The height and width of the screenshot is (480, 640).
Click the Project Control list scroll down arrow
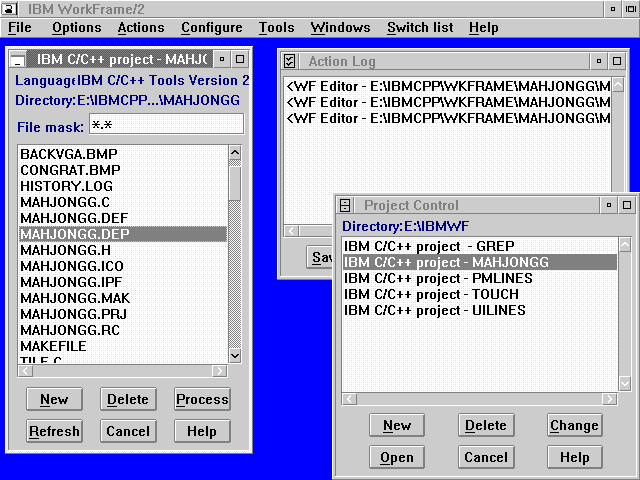pos(625,384)
